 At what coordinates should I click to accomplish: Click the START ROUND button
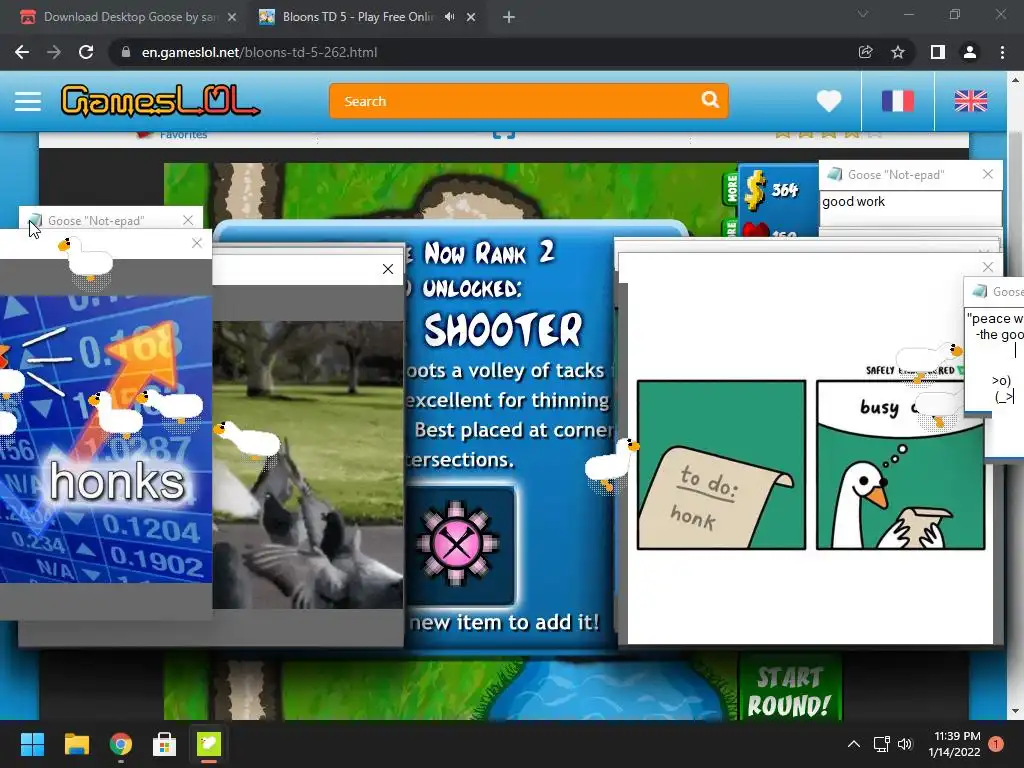[x=789, y=691]
